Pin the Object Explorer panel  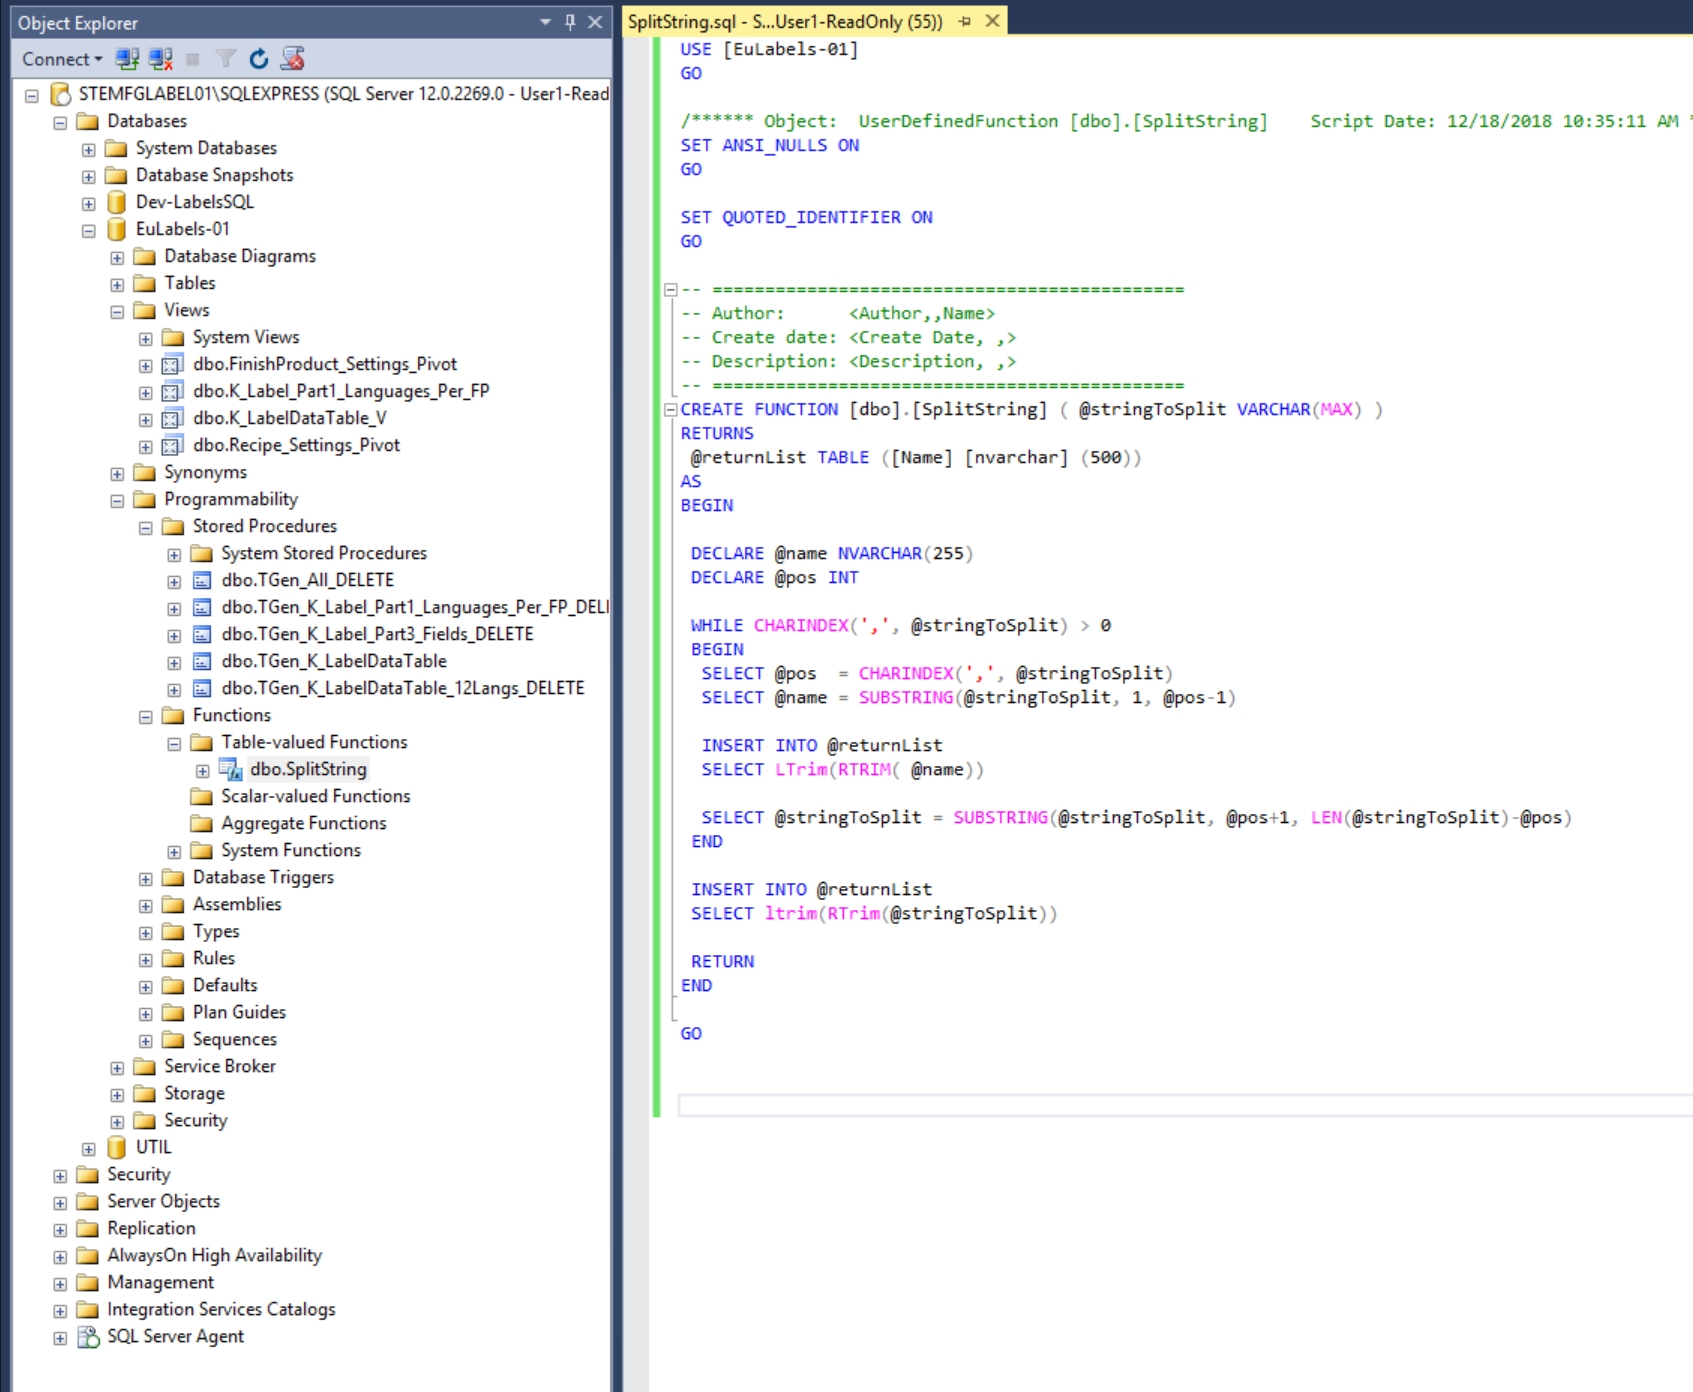[570, 22]
